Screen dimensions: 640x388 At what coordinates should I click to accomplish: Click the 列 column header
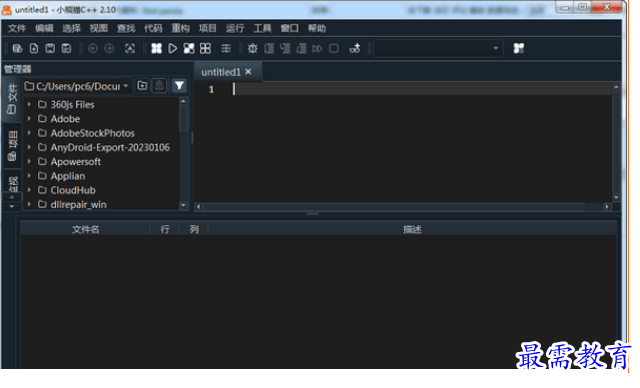194,229
